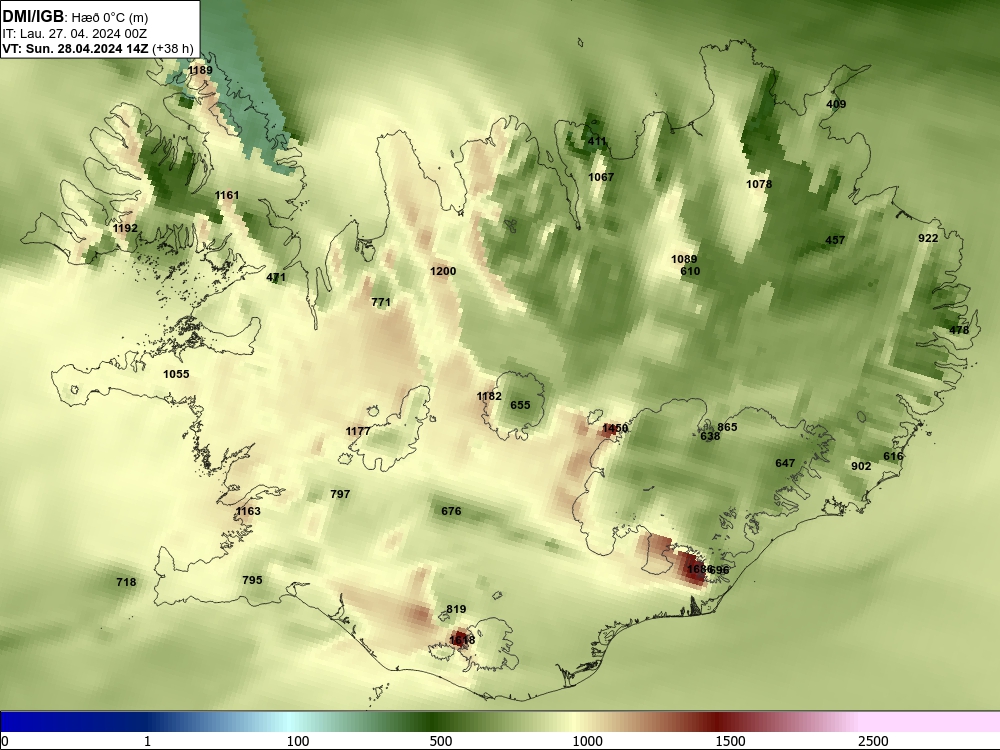
Task: Click the 718 value over the sea
Action: pos(126,582)
